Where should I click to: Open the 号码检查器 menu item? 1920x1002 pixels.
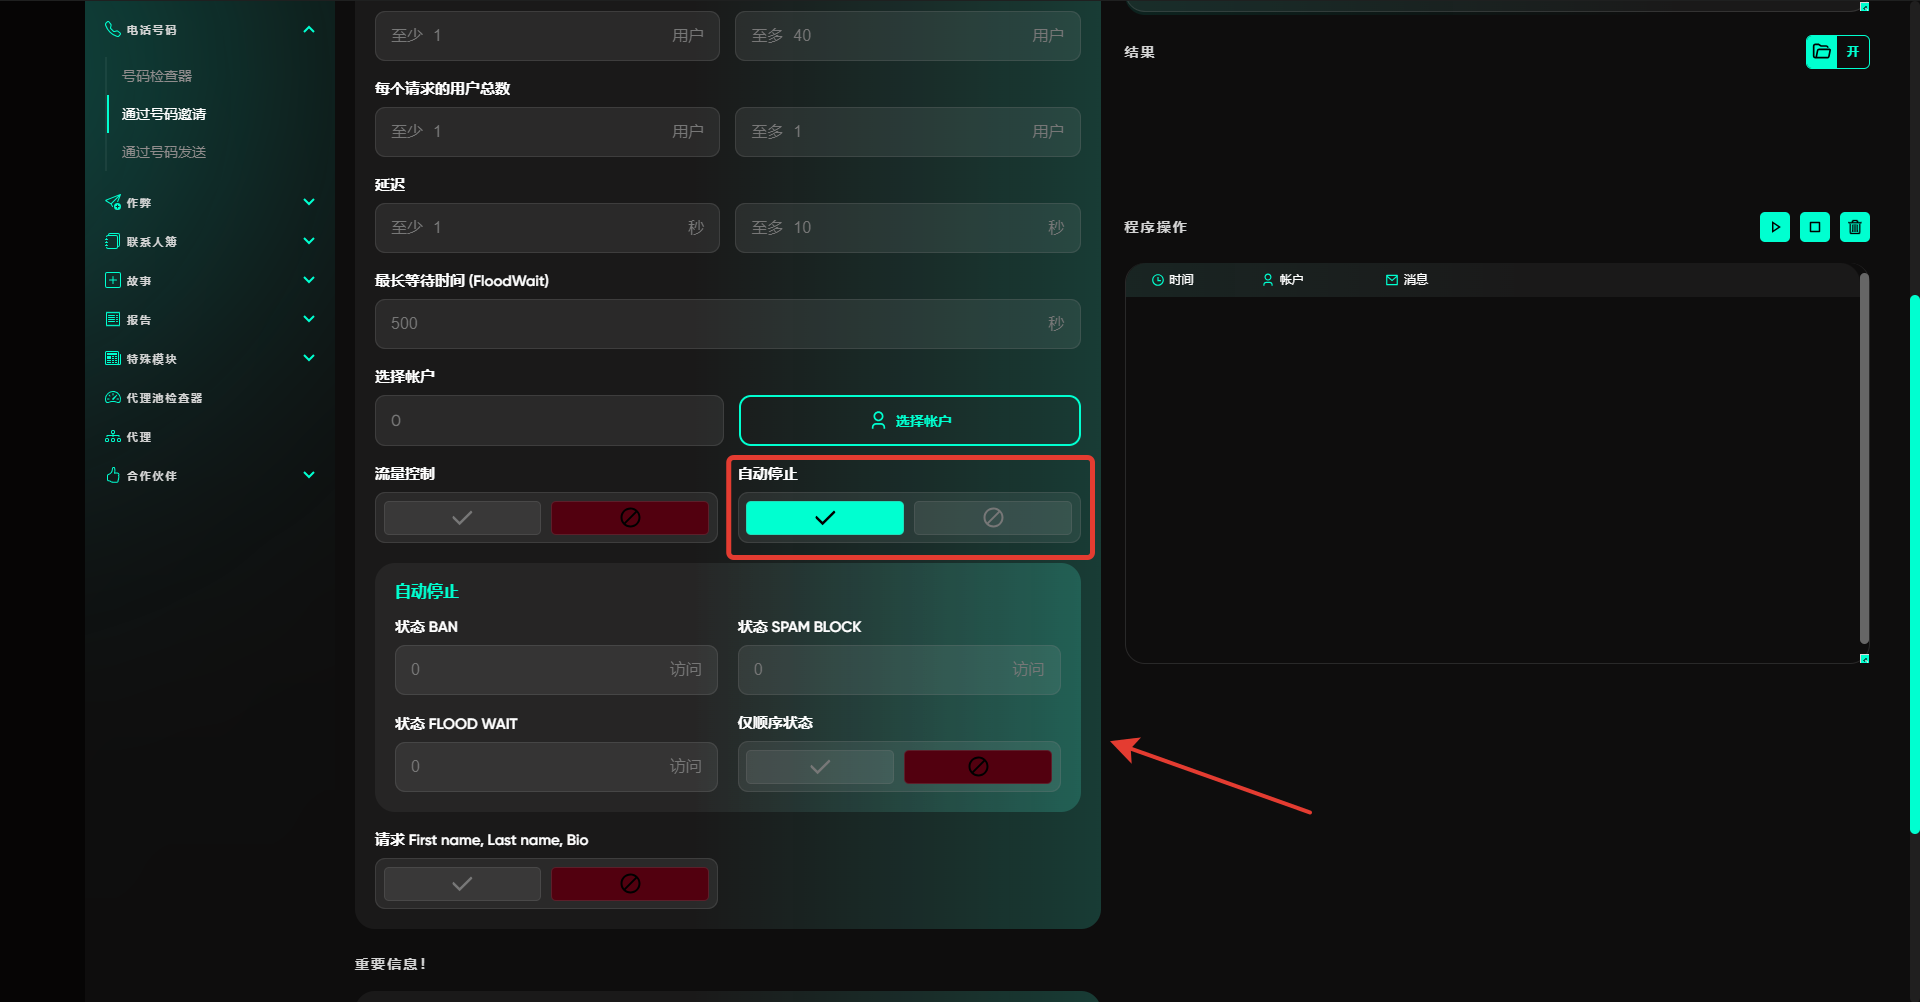point(157,76)
